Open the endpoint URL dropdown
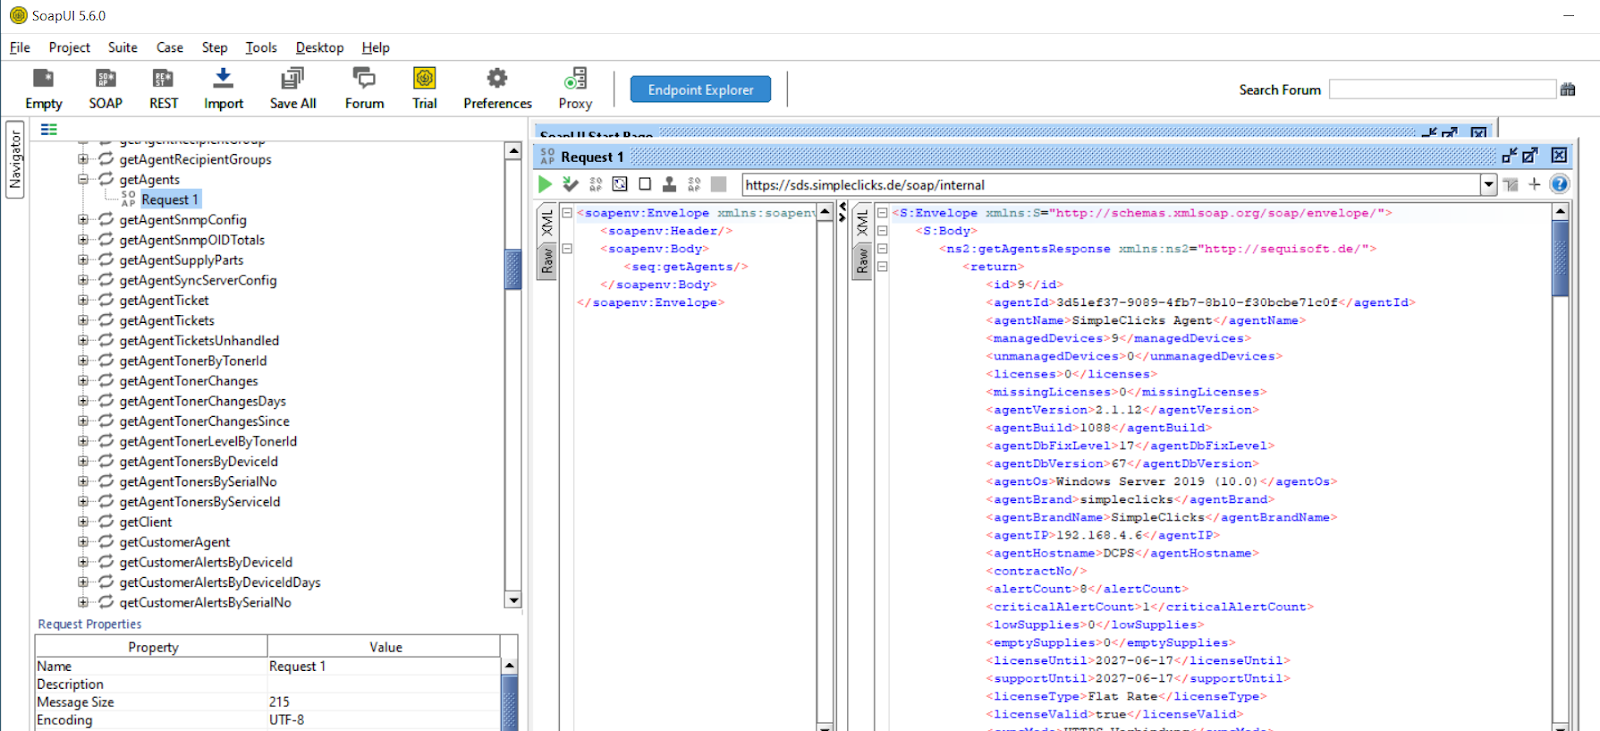 [1488, 184]
